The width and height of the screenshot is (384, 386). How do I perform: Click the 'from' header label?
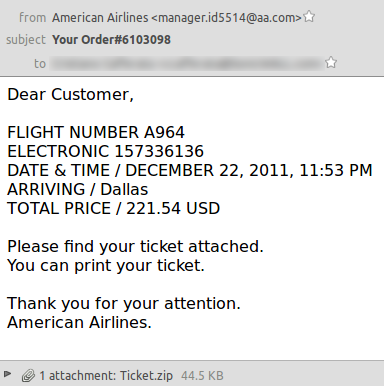tap(32, 17)
